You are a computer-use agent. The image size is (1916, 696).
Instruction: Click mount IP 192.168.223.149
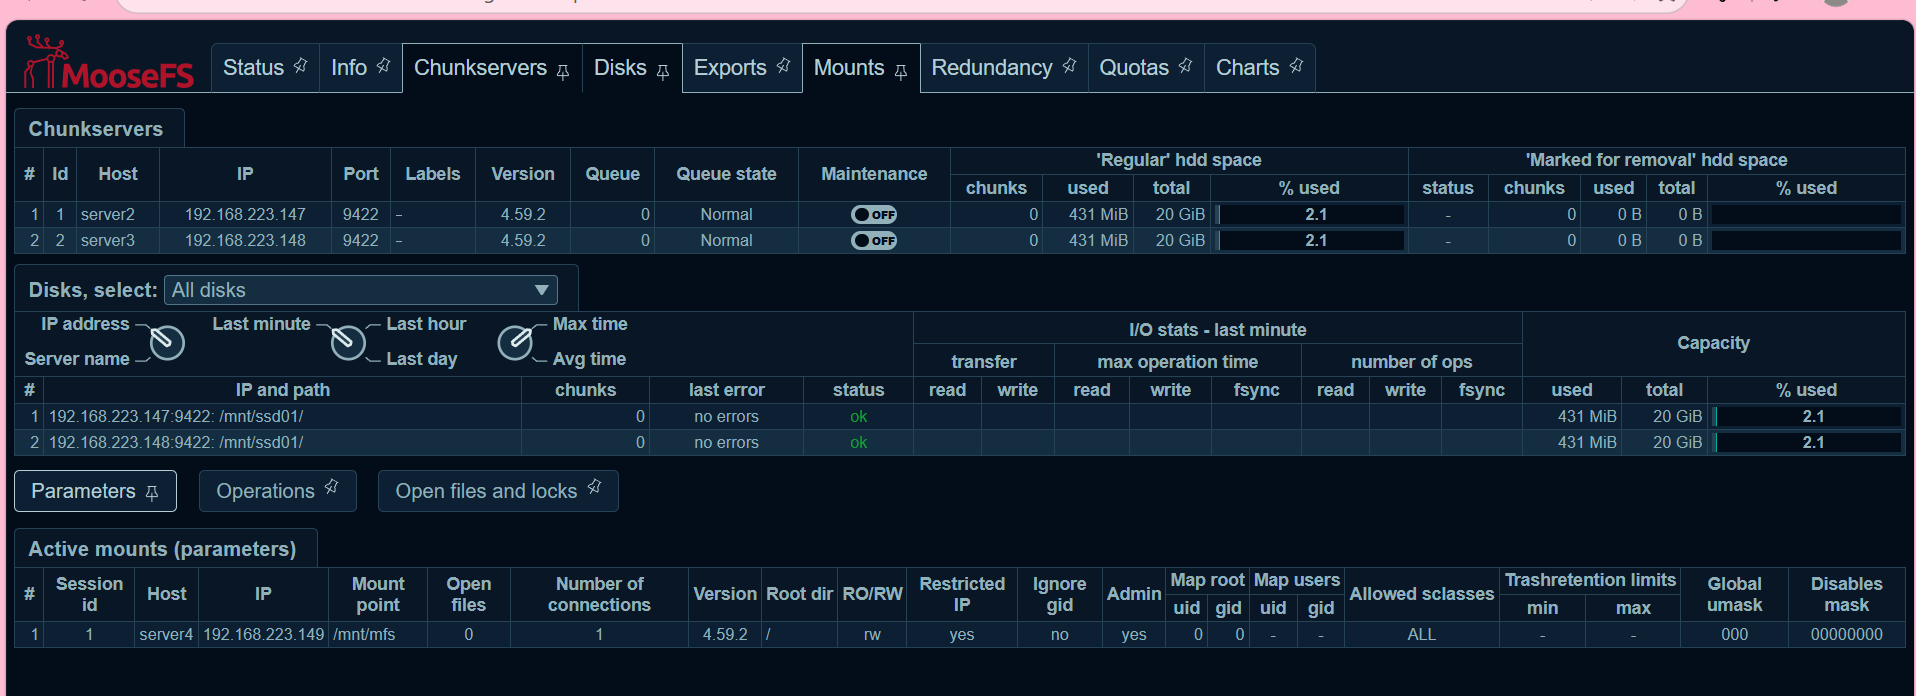(264, 635)
